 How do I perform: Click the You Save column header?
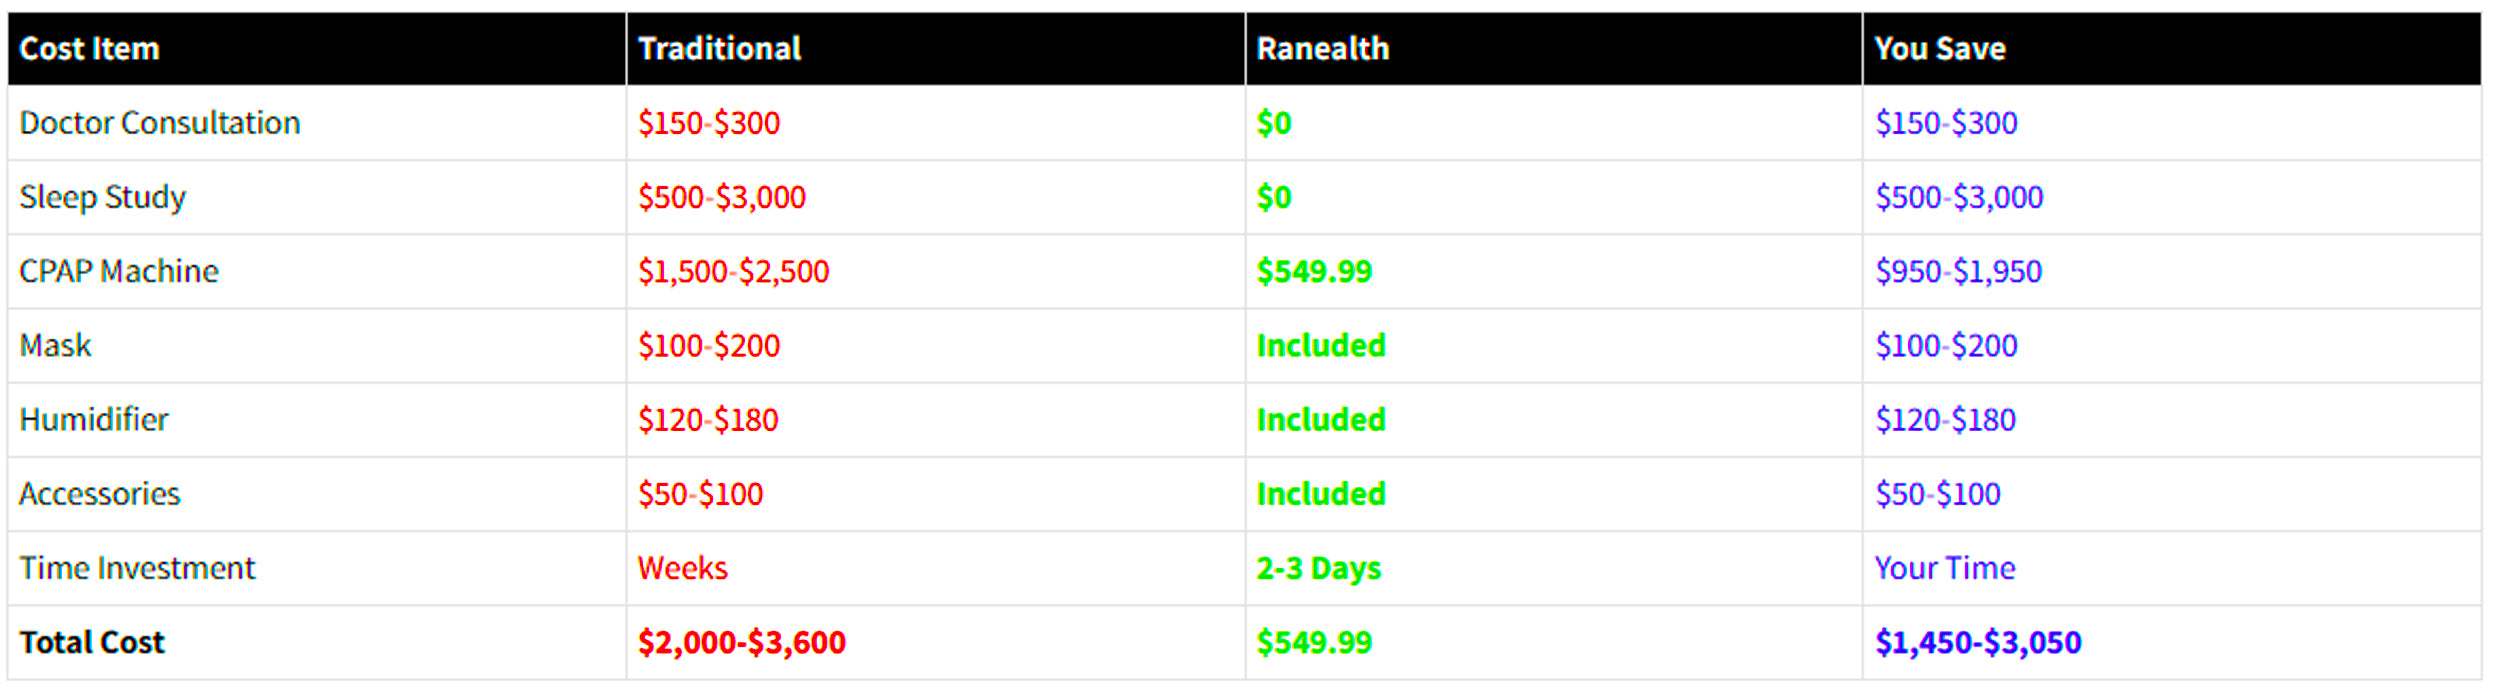coord(1939,49)
